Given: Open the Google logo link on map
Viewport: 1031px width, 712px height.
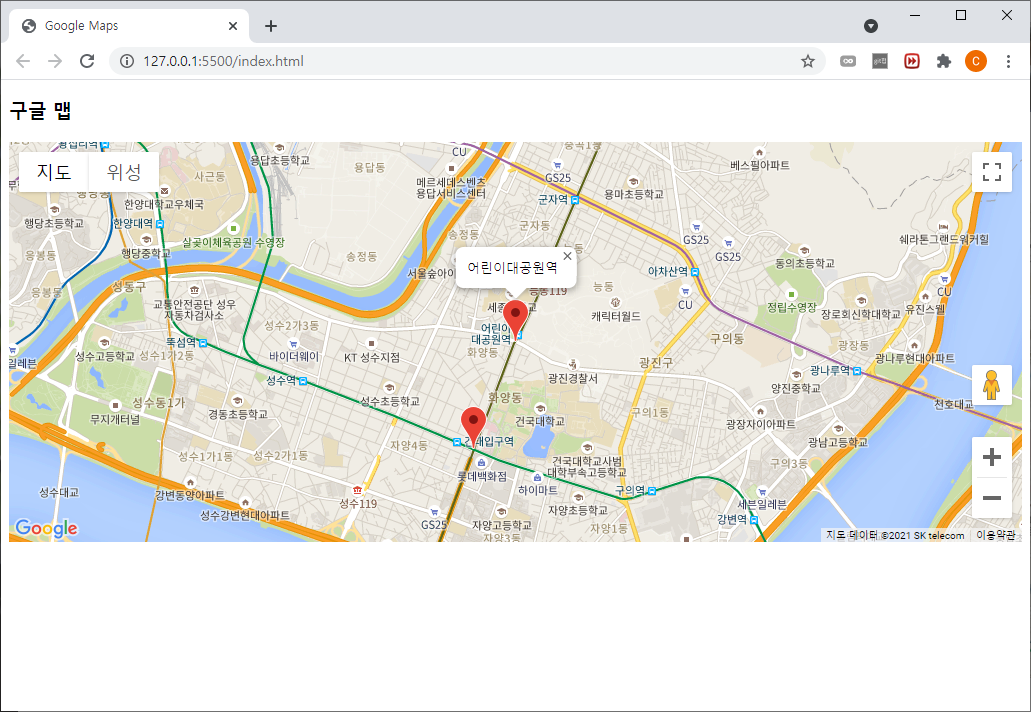Looking at the screenshot, I should pos(46,528).
